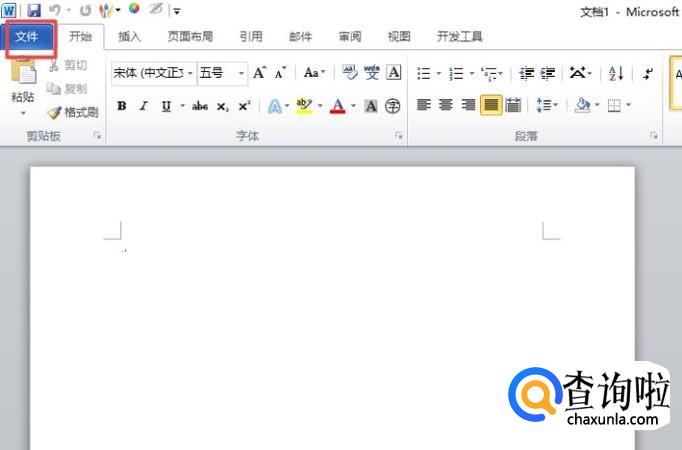Click the shading paint bucket icon
The width and height of the screenshot is (682, 450).
582,105
